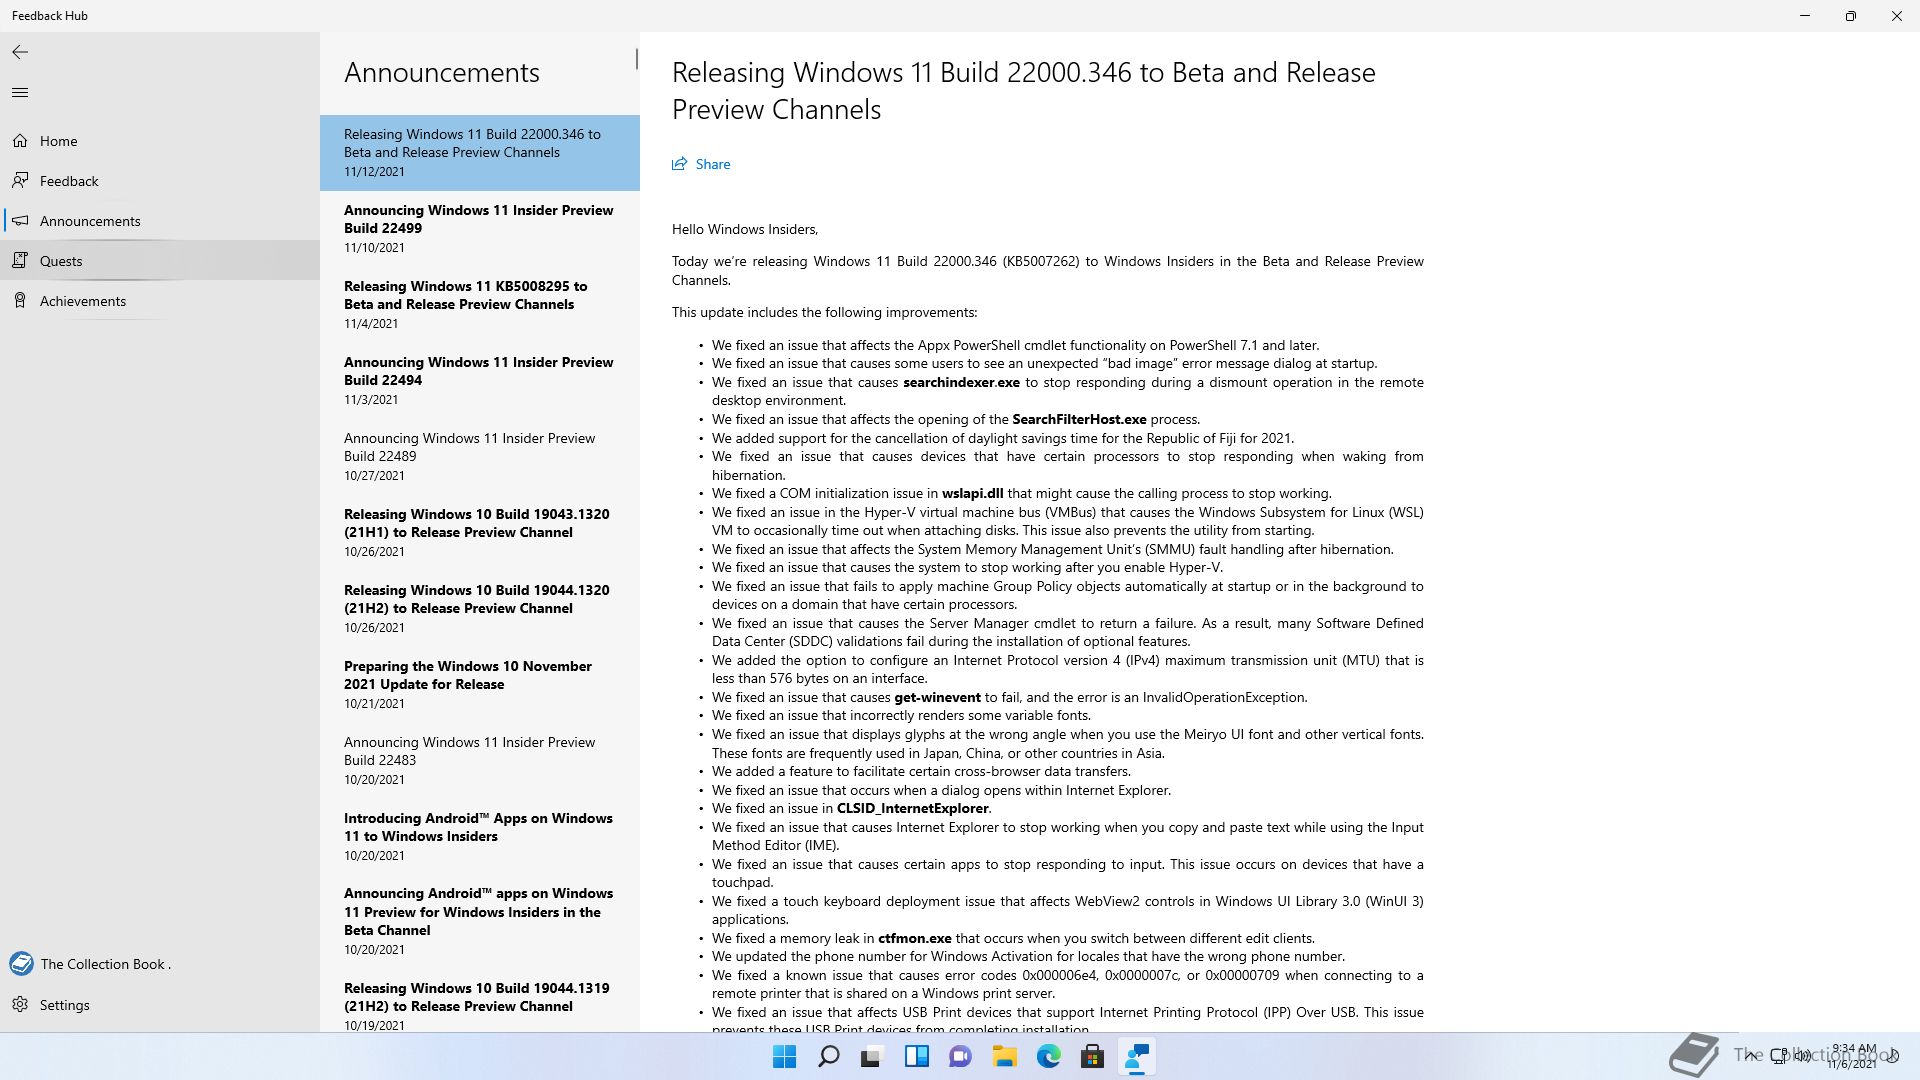The image size is (1920, 1080).
Task: Open Windows 10 Build 19044.1320 announcement
Action: pyautogui.click(x=480, y=609)
